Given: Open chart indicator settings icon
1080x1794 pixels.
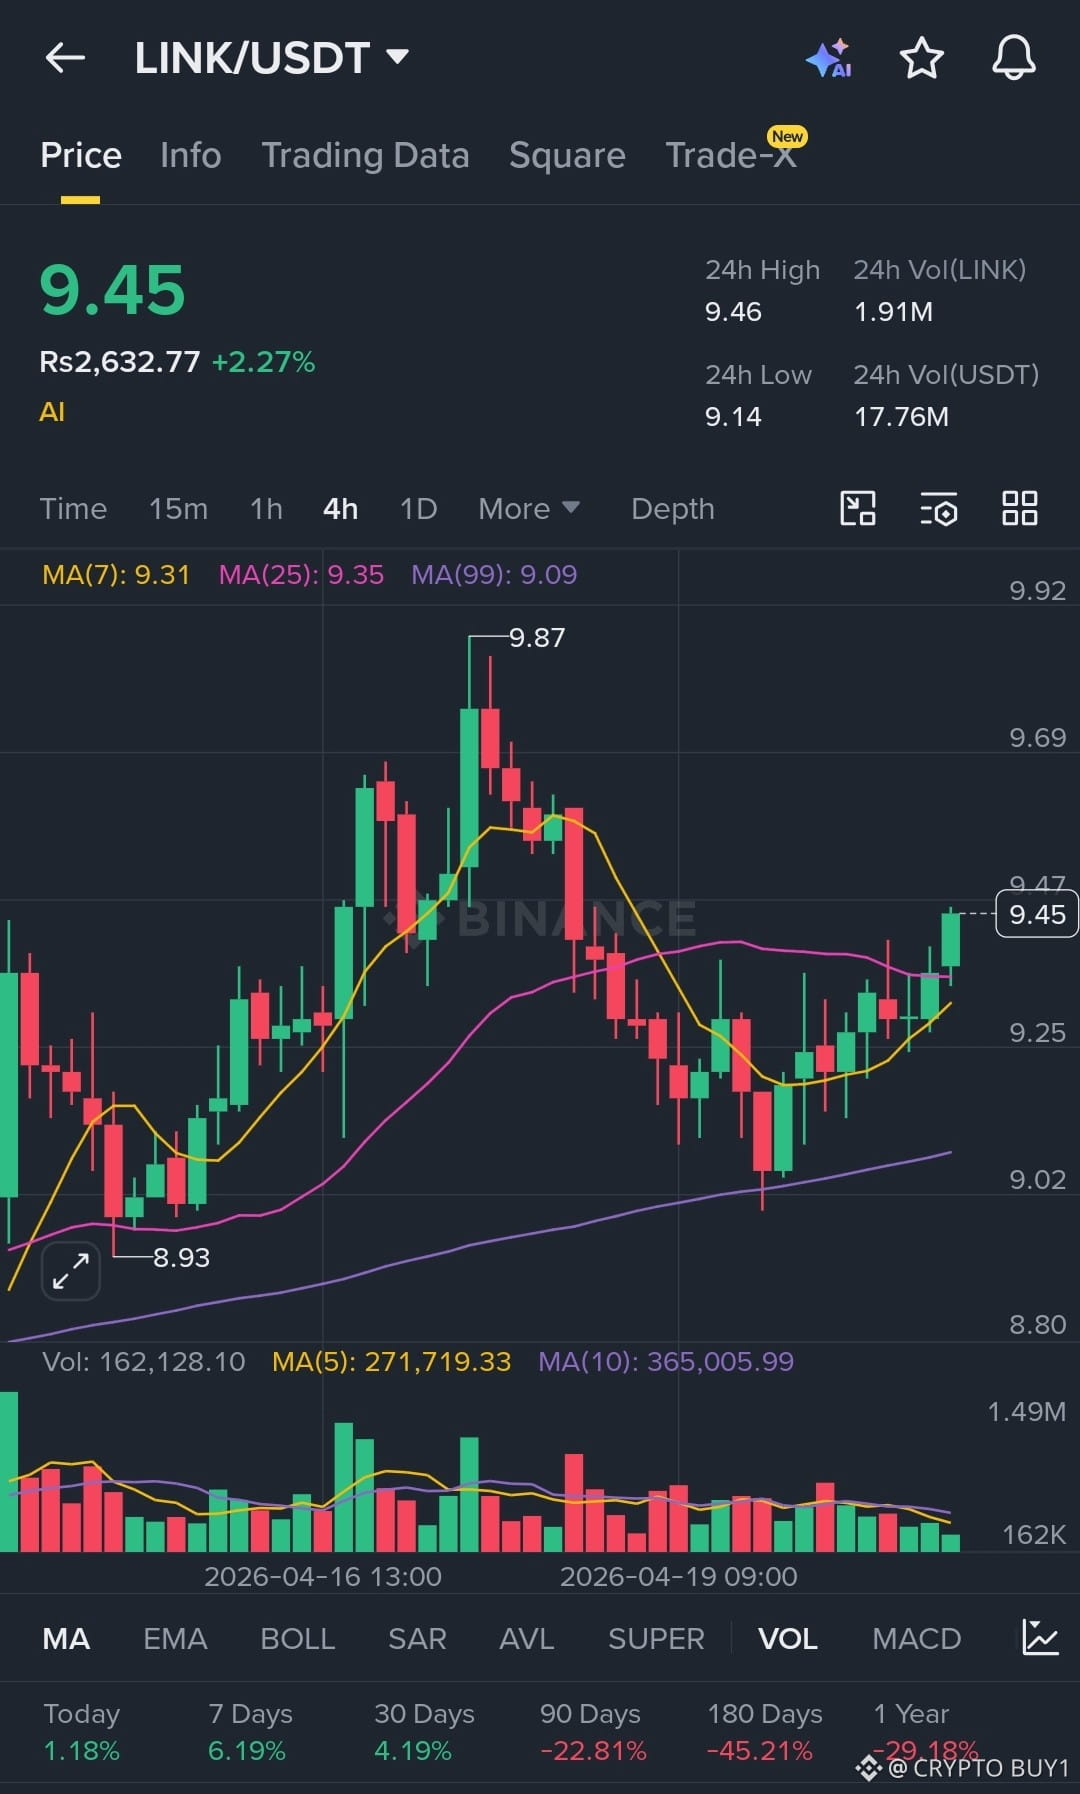Looking at the screenshot, I should point(938,508).
